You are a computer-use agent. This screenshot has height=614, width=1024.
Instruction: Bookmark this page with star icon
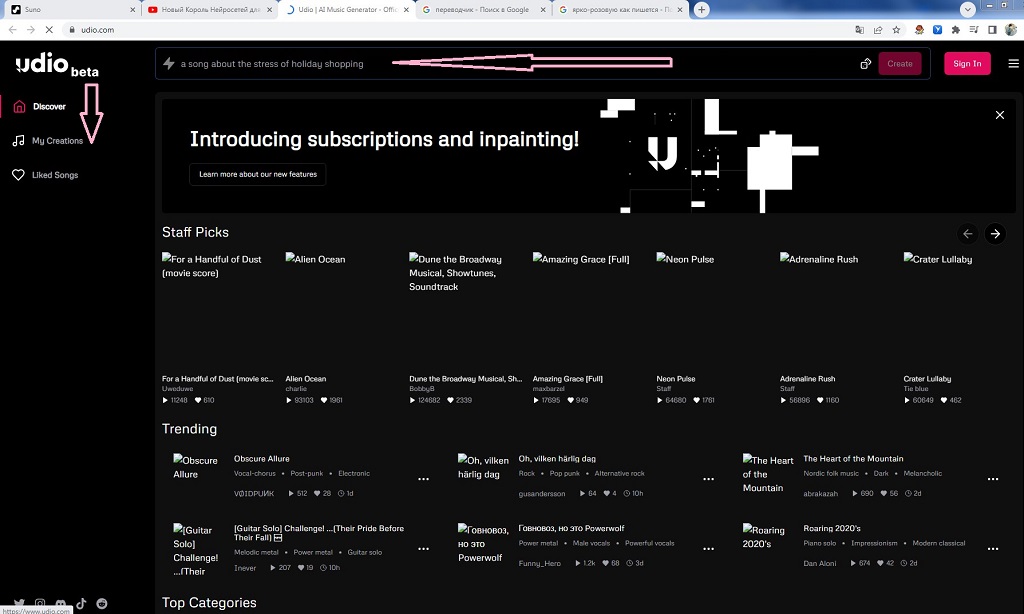(x=898, y=30)
